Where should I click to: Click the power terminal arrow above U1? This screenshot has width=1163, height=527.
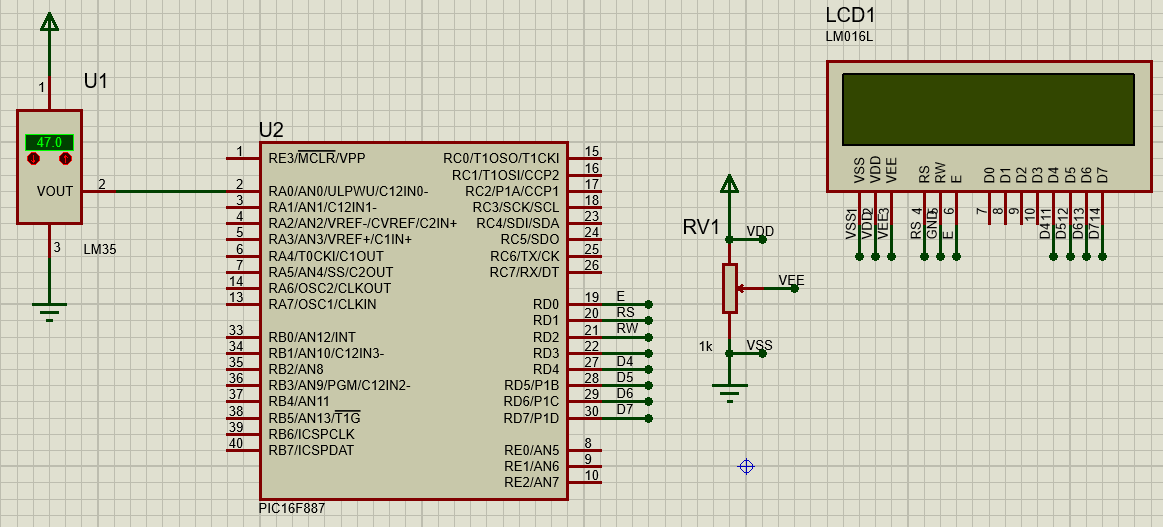(49, 22)
